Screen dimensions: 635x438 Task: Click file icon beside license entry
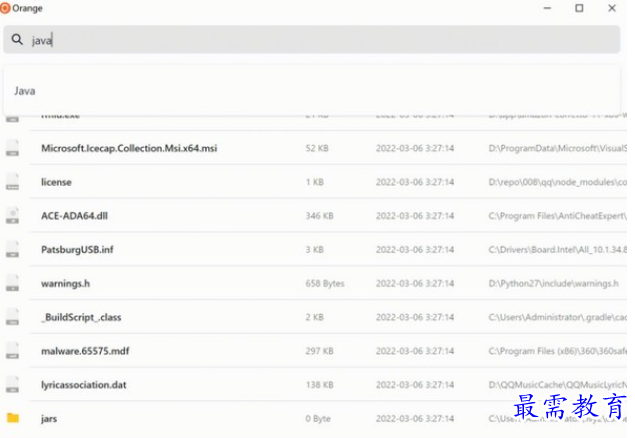(x=13, y=182)
